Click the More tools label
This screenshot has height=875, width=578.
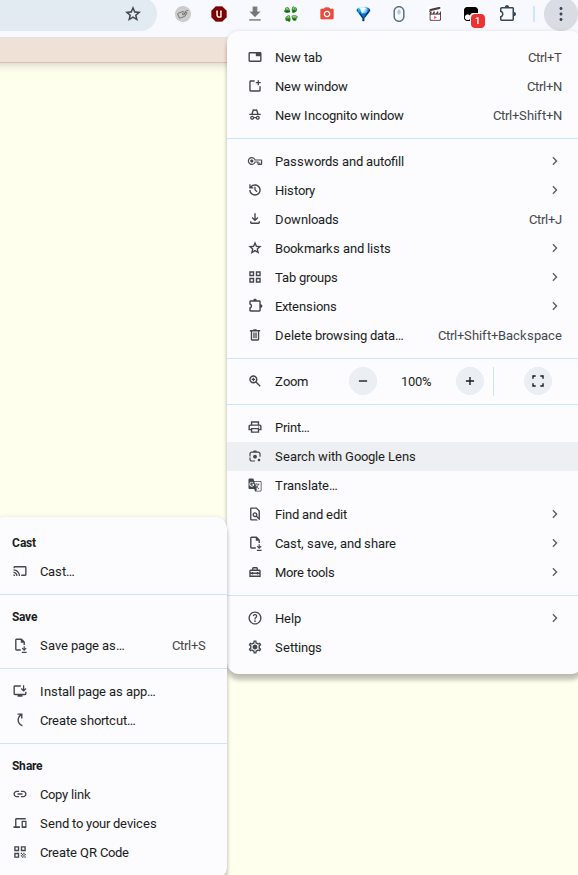[305, 573]
